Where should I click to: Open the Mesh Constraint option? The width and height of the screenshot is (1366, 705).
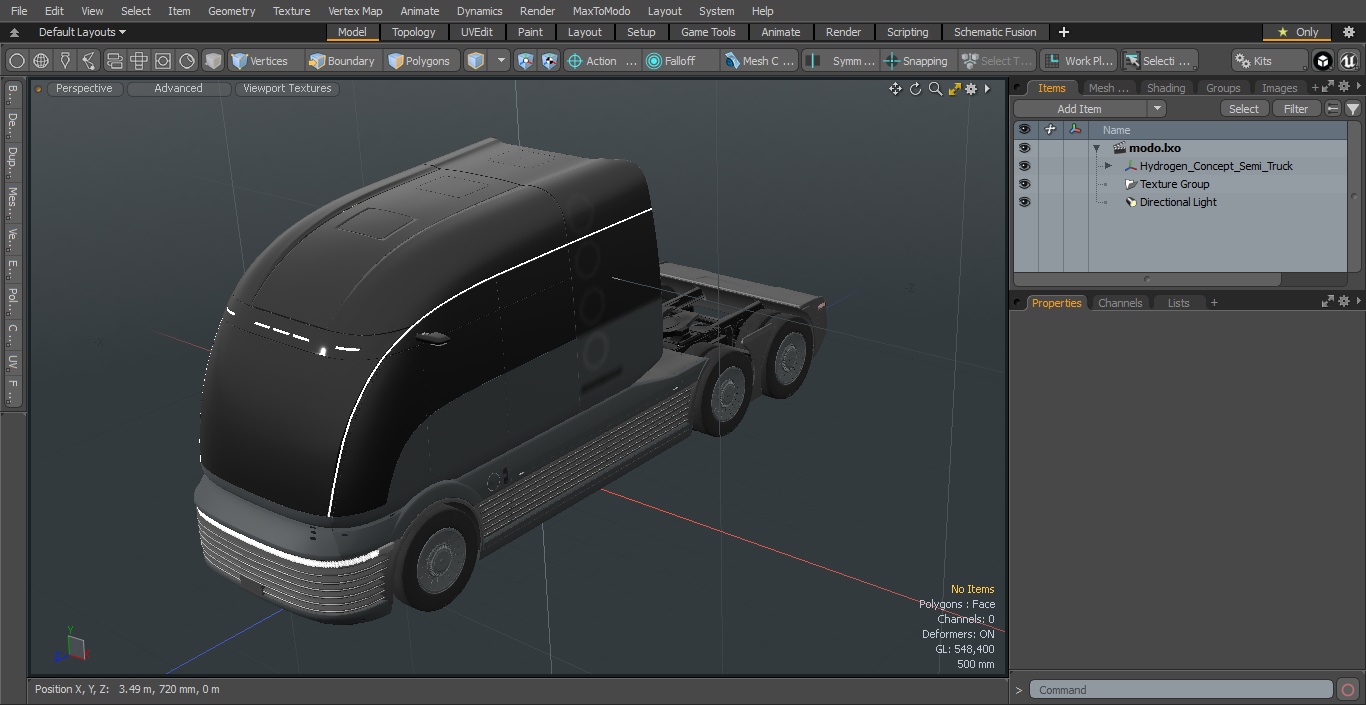tap(760, 61)
